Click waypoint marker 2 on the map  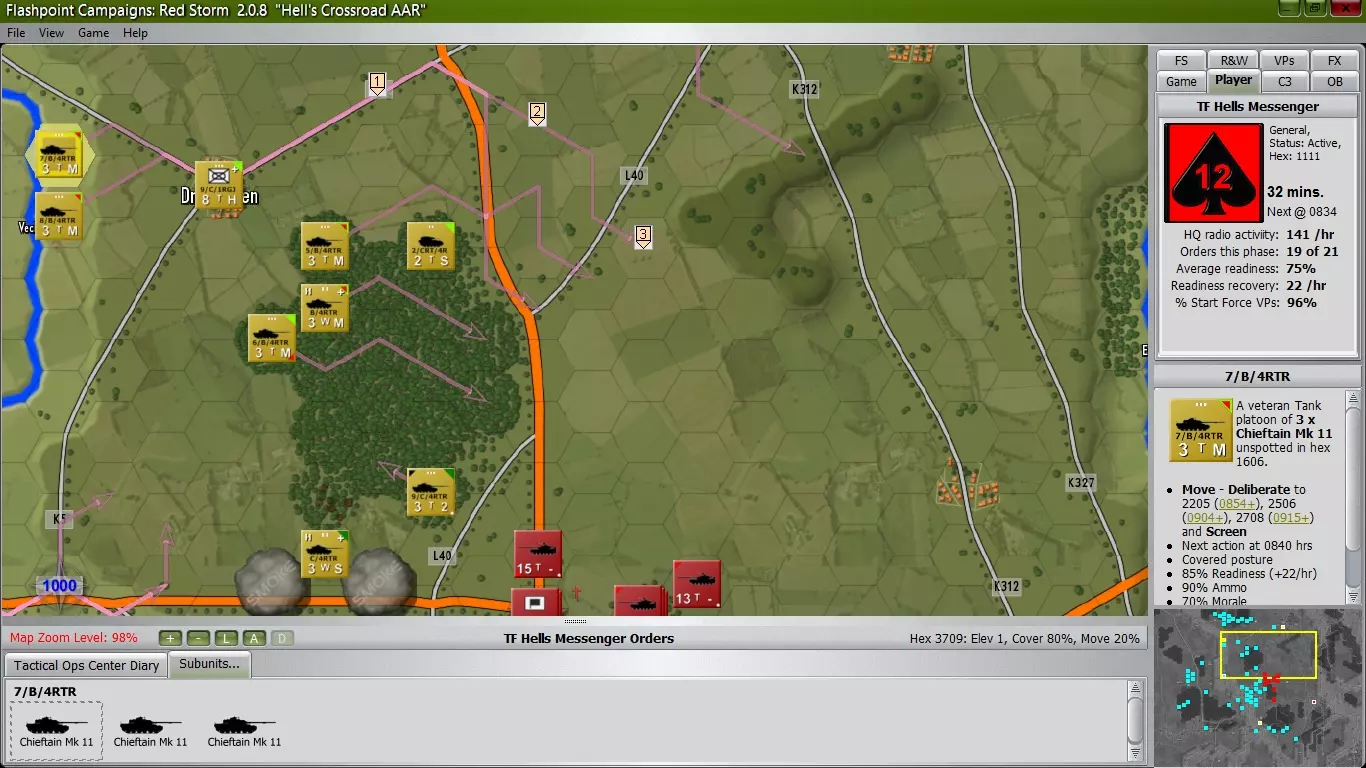click(537, 114)
